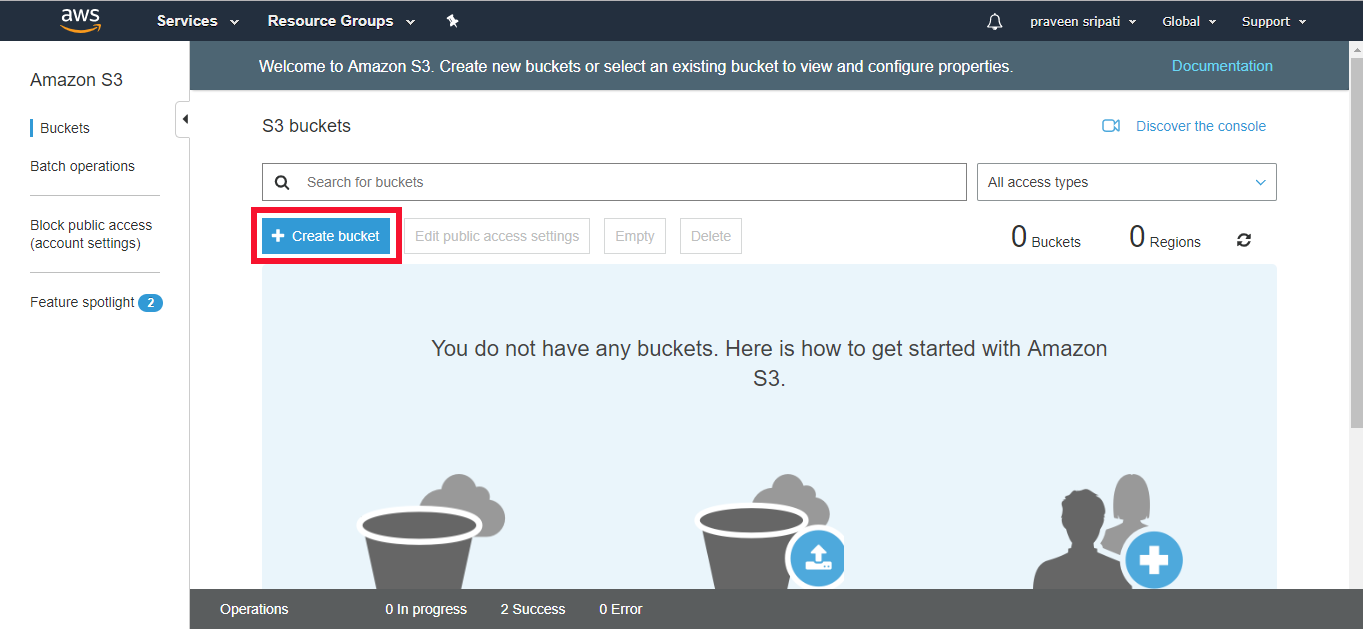This screenshot has width=1363, height=631.
Task: Open the Support menu
Action: coord(1274,21)
